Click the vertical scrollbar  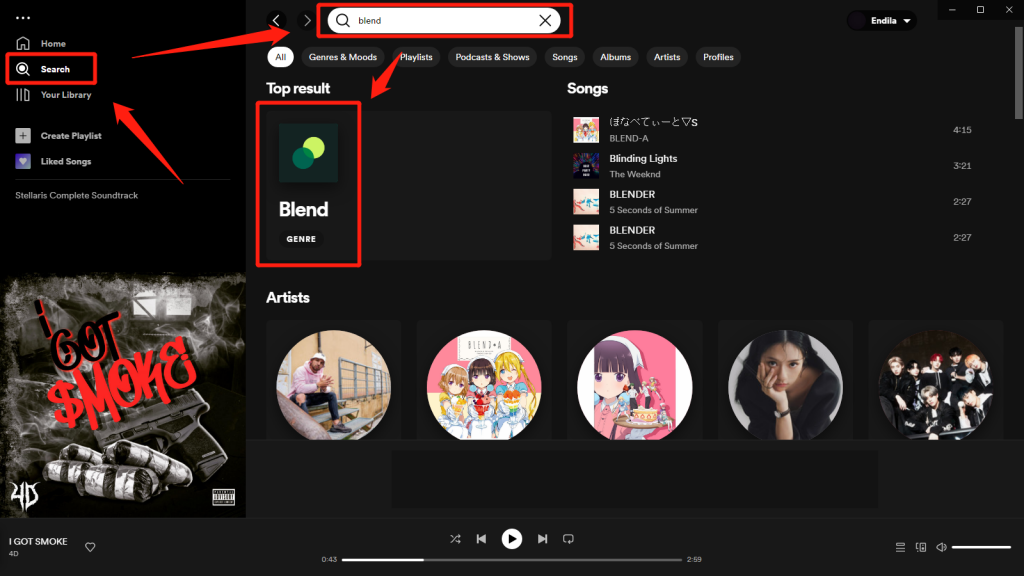click(1019, 73)
